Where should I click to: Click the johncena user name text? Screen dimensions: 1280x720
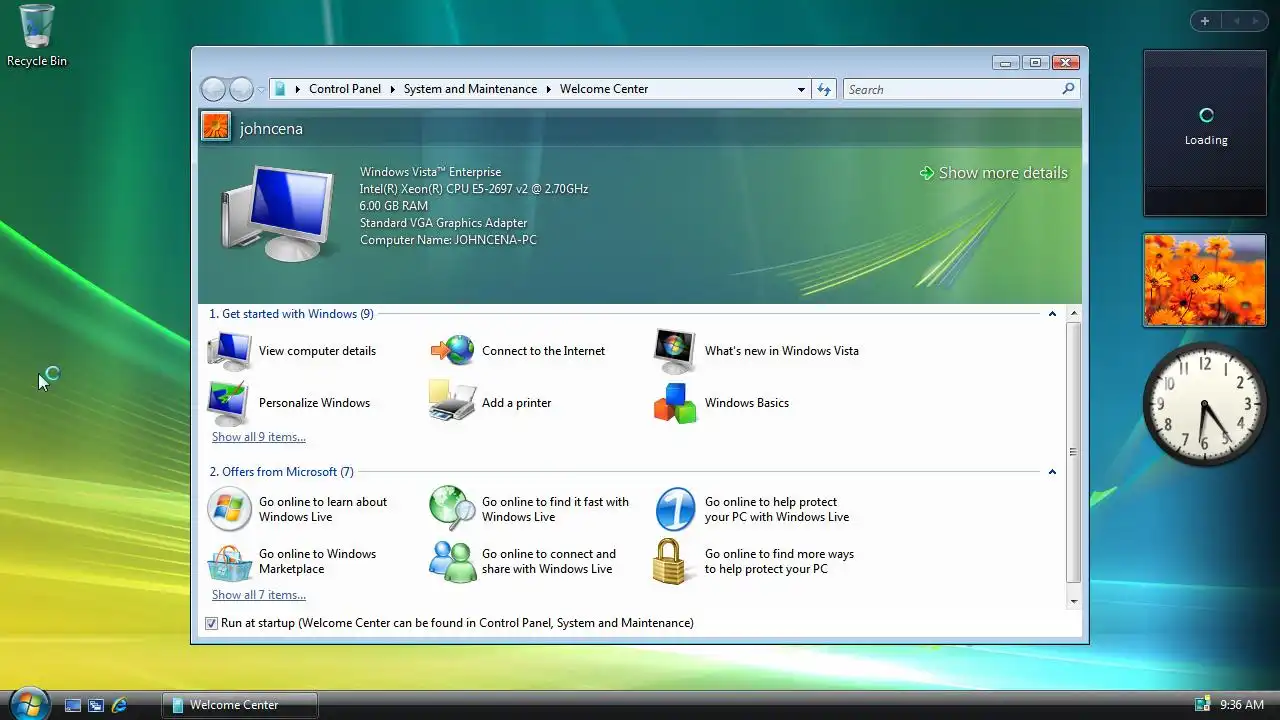pyautogui.click(x=271, y=128)
